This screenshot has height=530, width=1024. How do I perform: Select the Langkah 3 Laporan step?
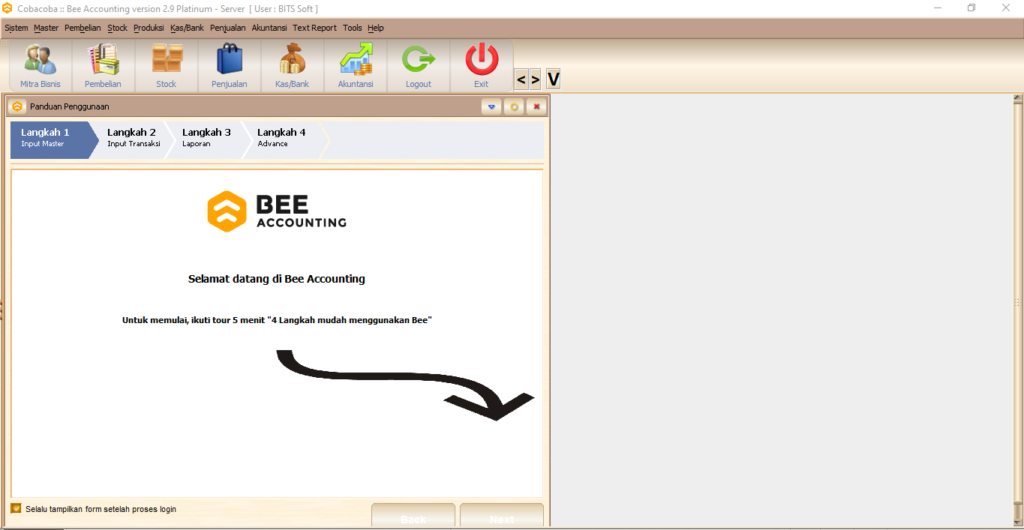206,140
